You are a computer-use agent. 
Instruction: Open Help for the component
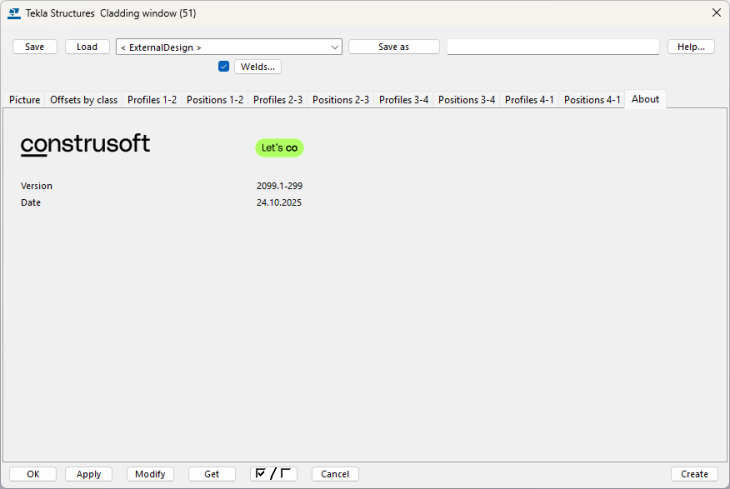[x=690, y=47]
